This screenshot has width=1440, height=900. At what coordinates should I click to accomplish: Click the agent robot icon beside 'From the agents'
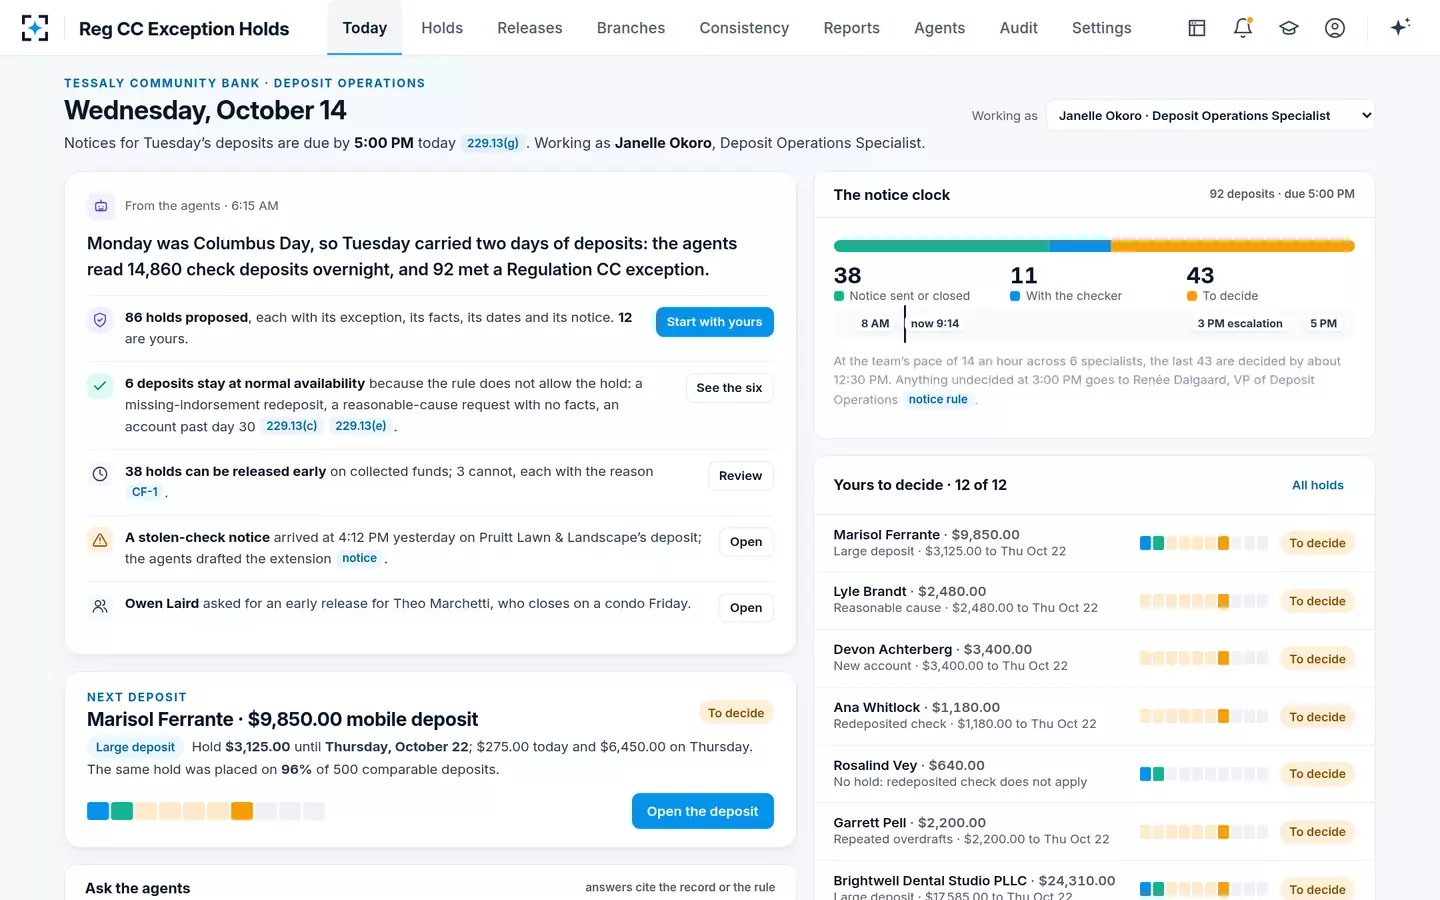101,206
